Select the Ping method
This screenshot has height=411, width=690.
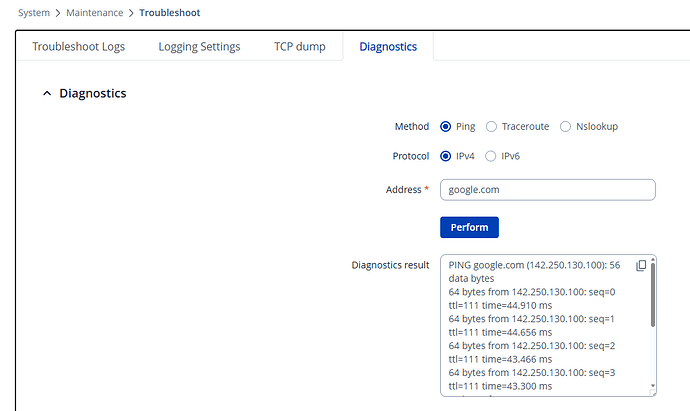coord(446,127)
